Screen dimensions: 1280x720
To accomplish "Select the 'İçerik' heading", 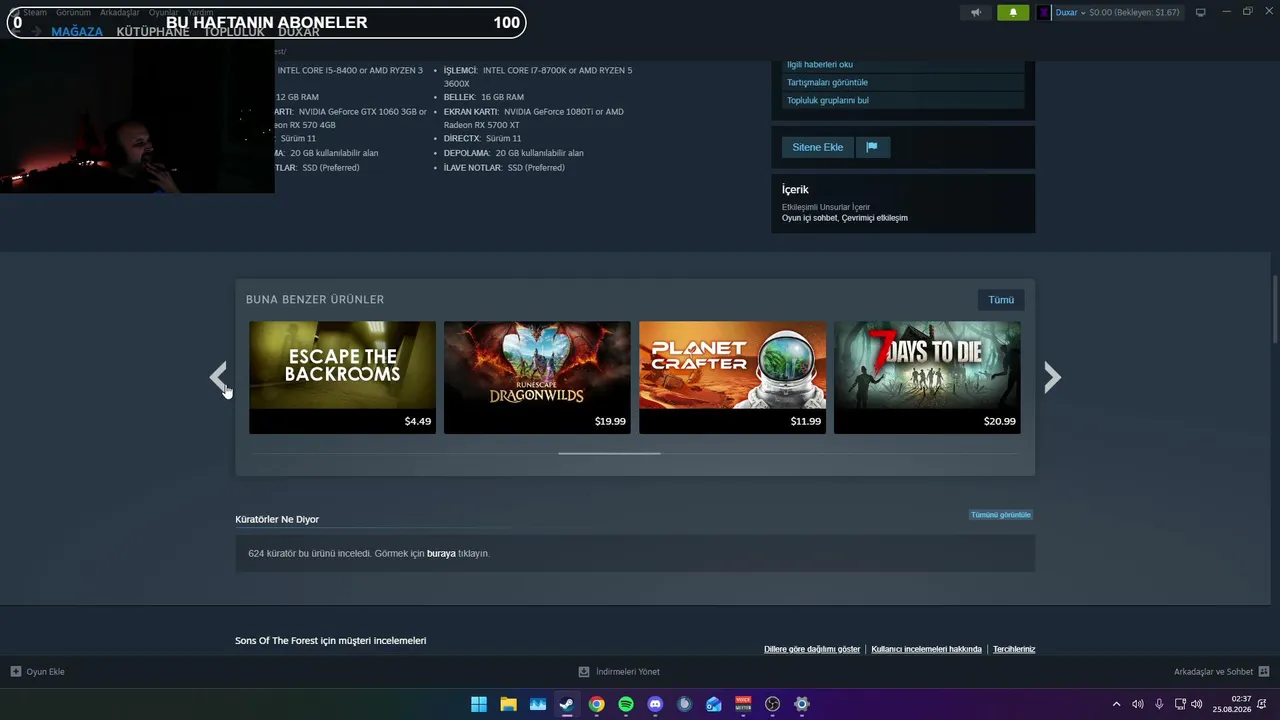I will tap(795, 189).
